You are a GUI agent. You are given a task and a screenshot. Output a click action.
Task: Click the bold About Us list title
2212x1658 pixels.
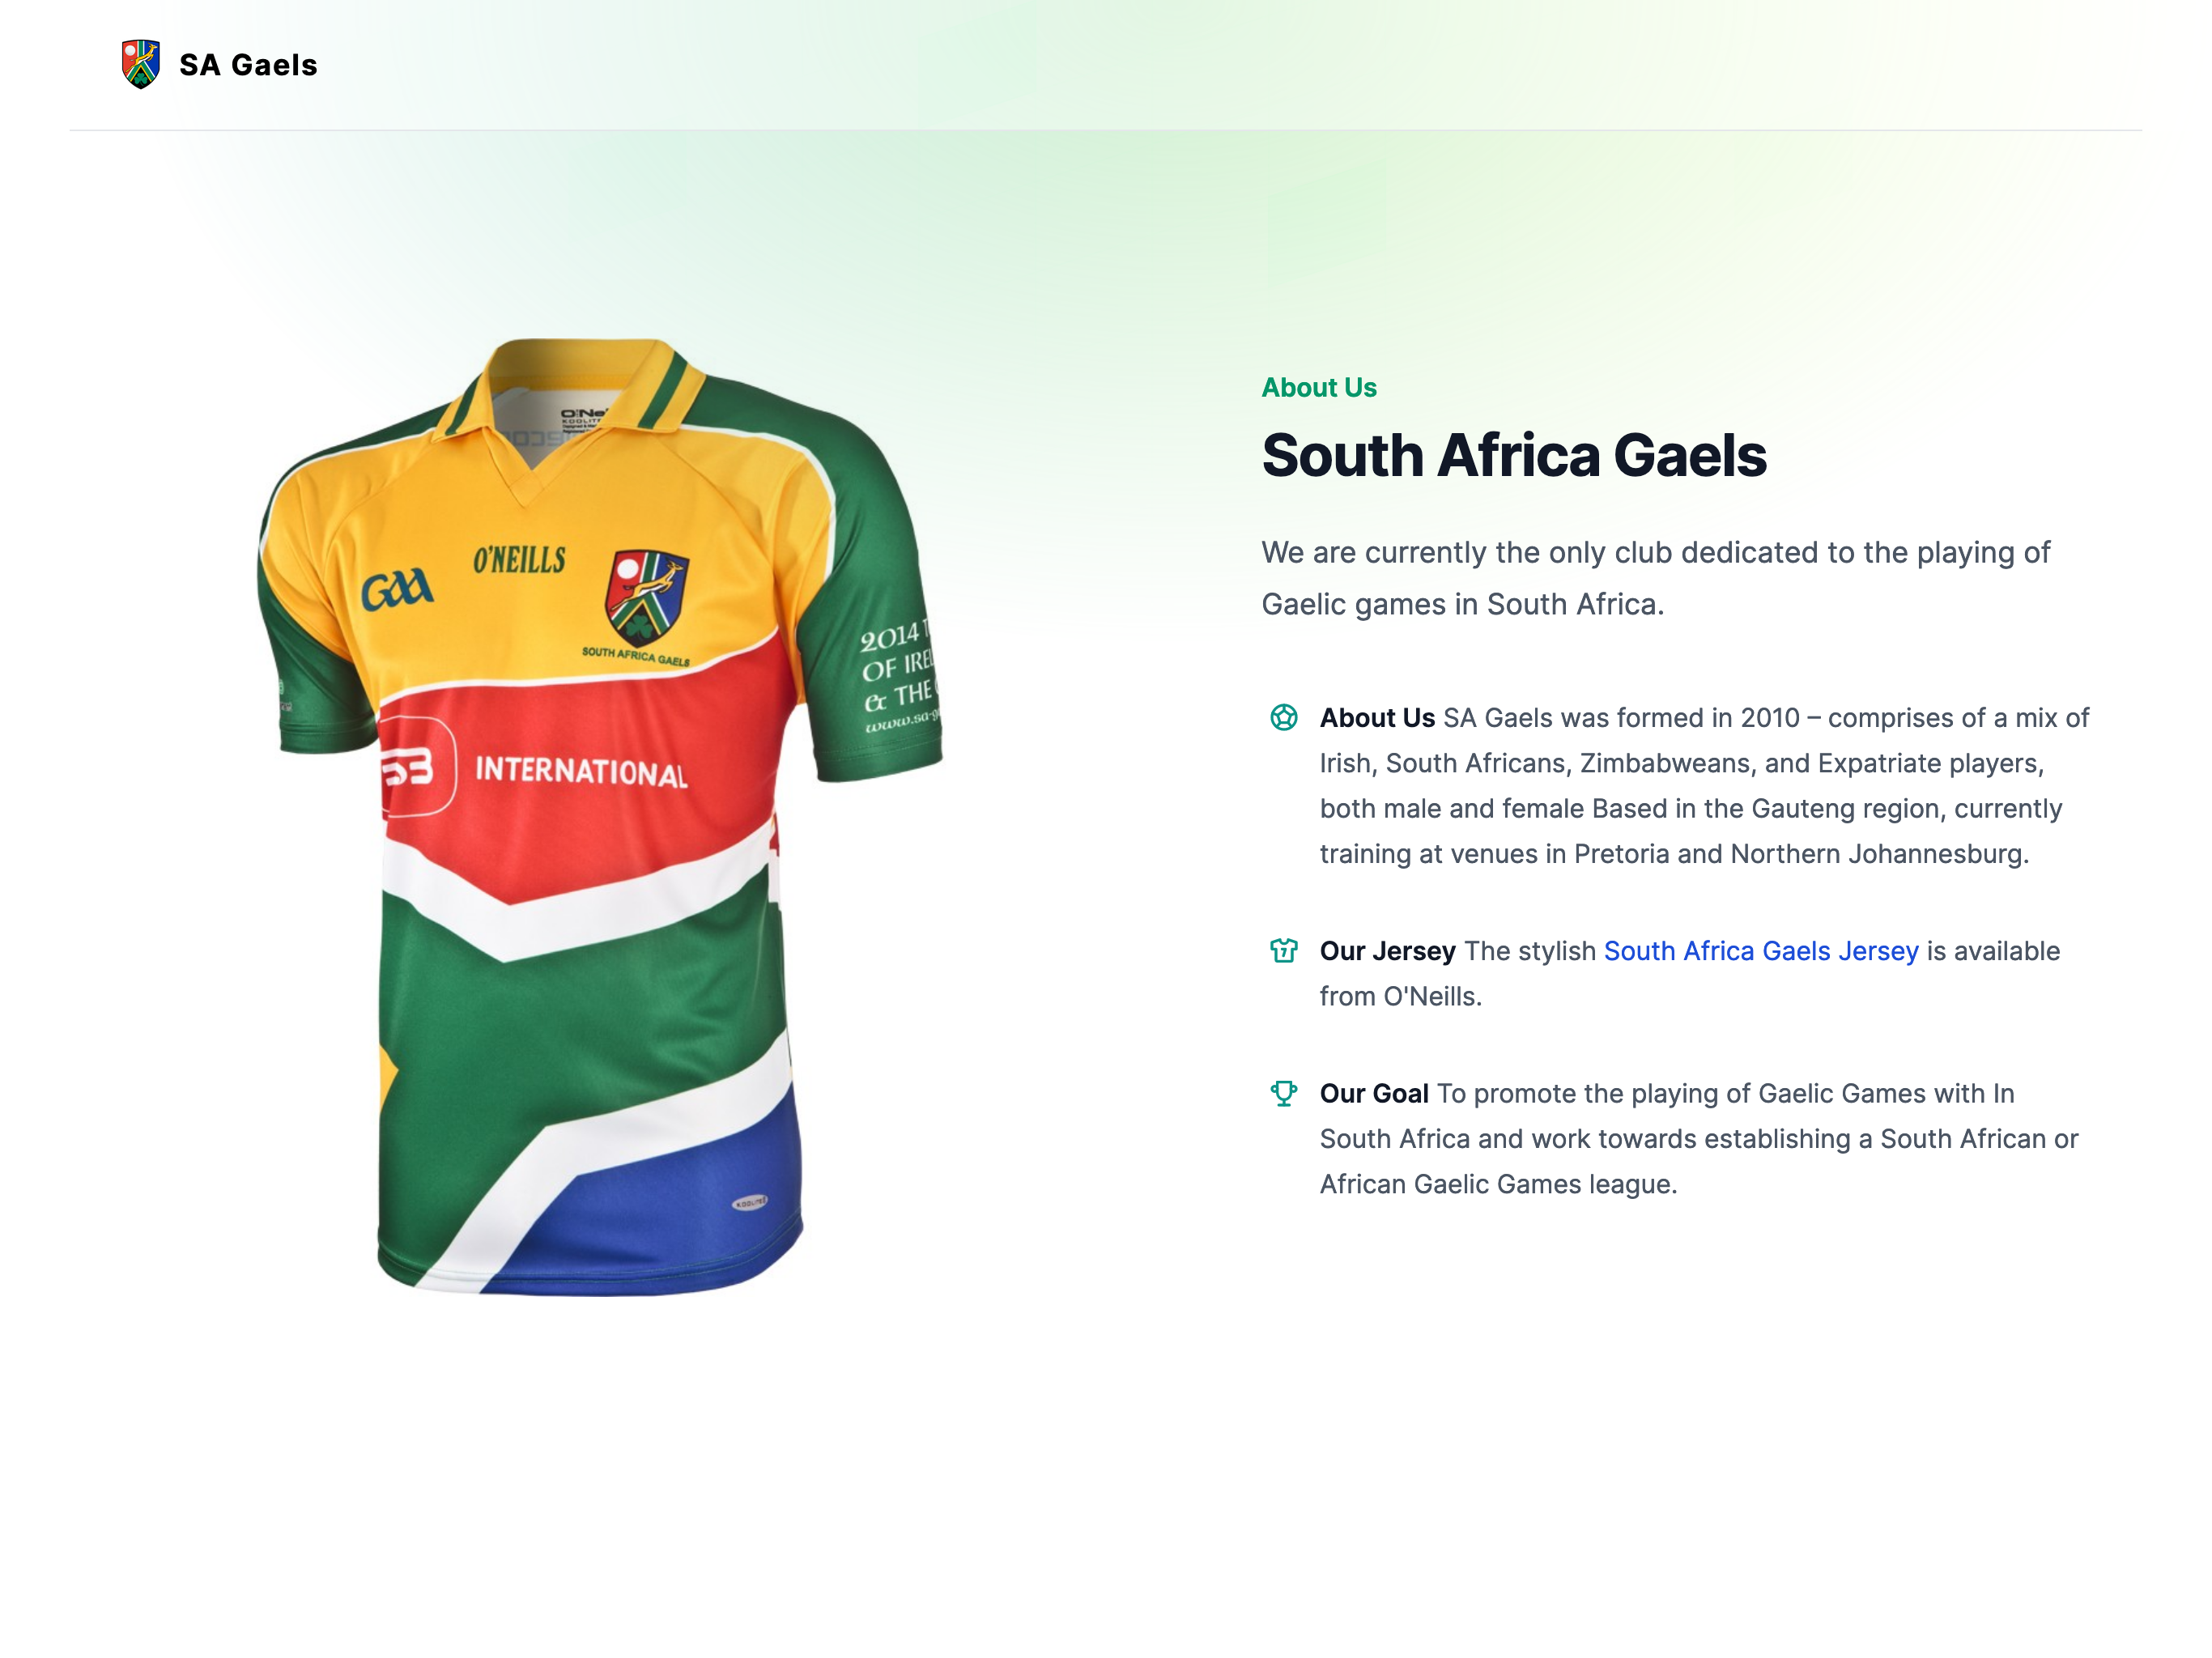(x=1376, y=718)
